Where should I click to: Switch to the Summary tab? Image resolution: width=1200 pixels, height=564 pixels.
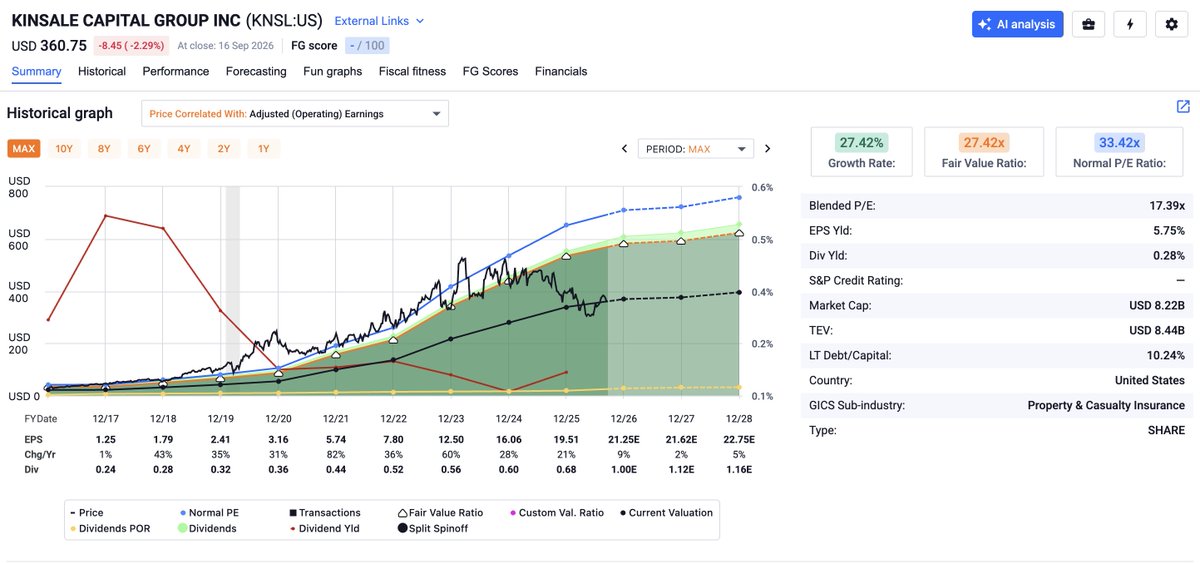tap(36, 71)
